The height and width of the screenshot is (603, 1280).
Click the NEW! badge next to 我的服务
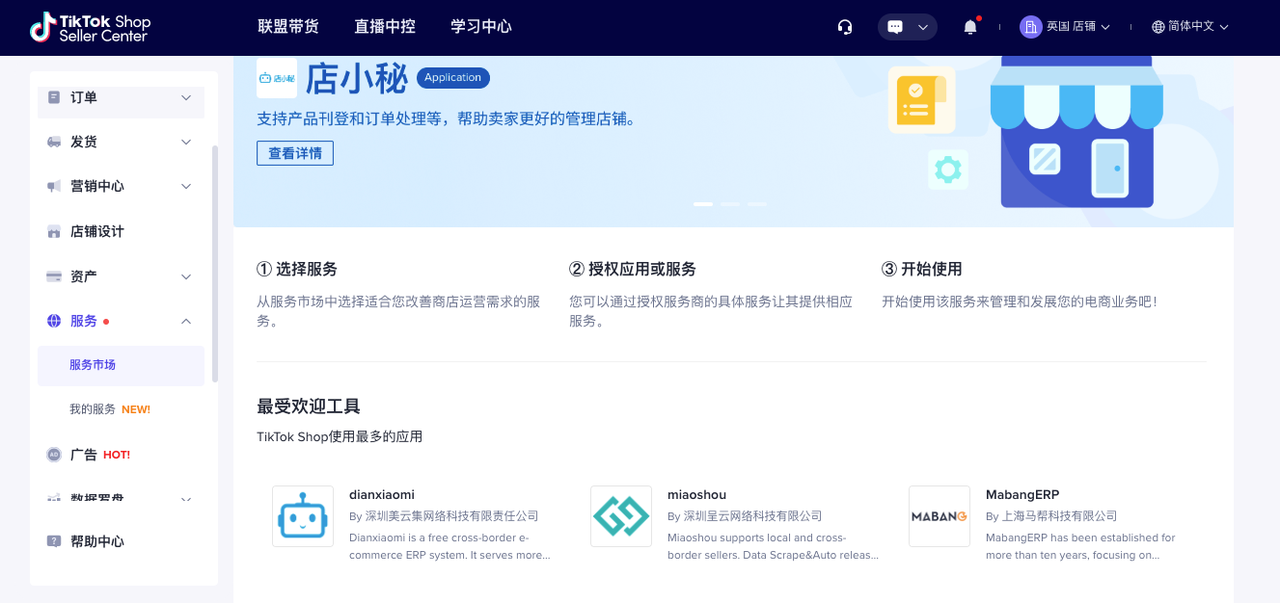click(x=136, y=410)
